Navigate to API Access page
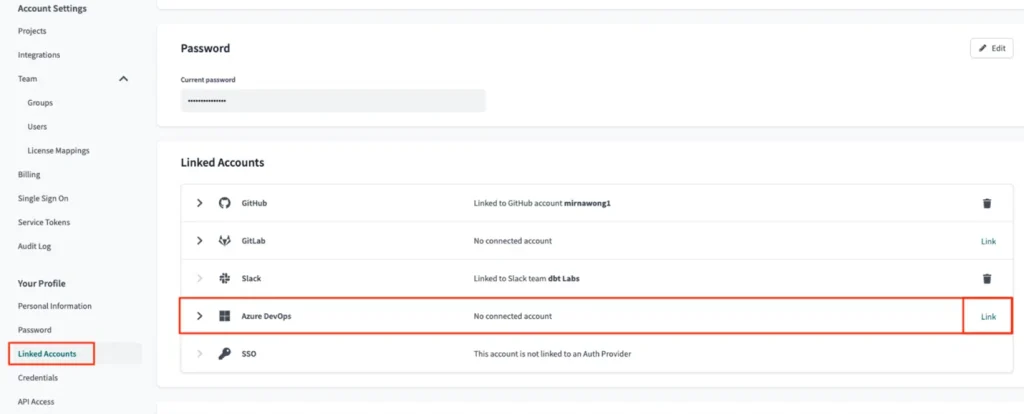Image resolution: width=1024 pixels, height=414 pixels. click(36, 402)
